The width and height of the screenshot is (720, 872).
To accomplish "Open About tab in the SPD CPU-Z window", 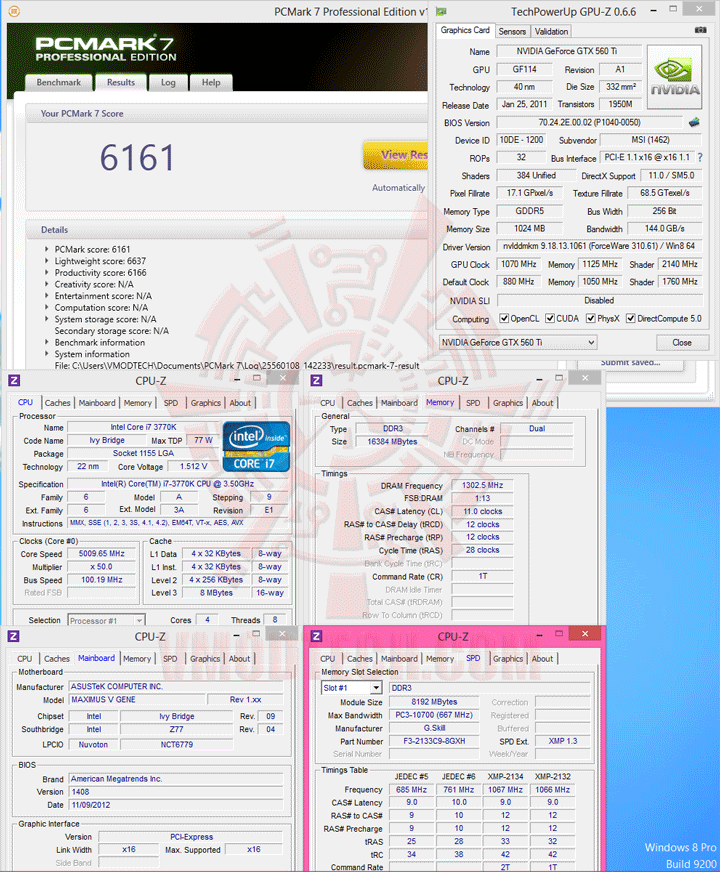I will (542, 658).
